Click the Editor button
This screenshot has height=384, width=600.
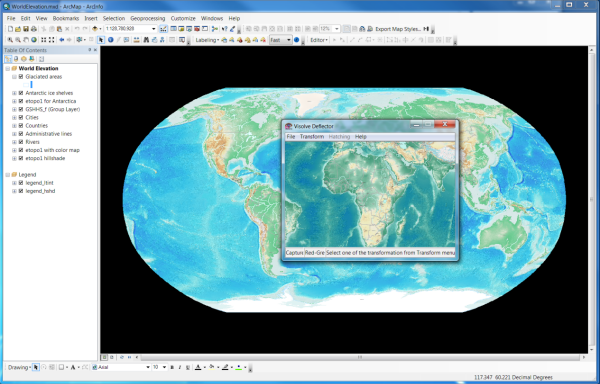coord(319,40)
